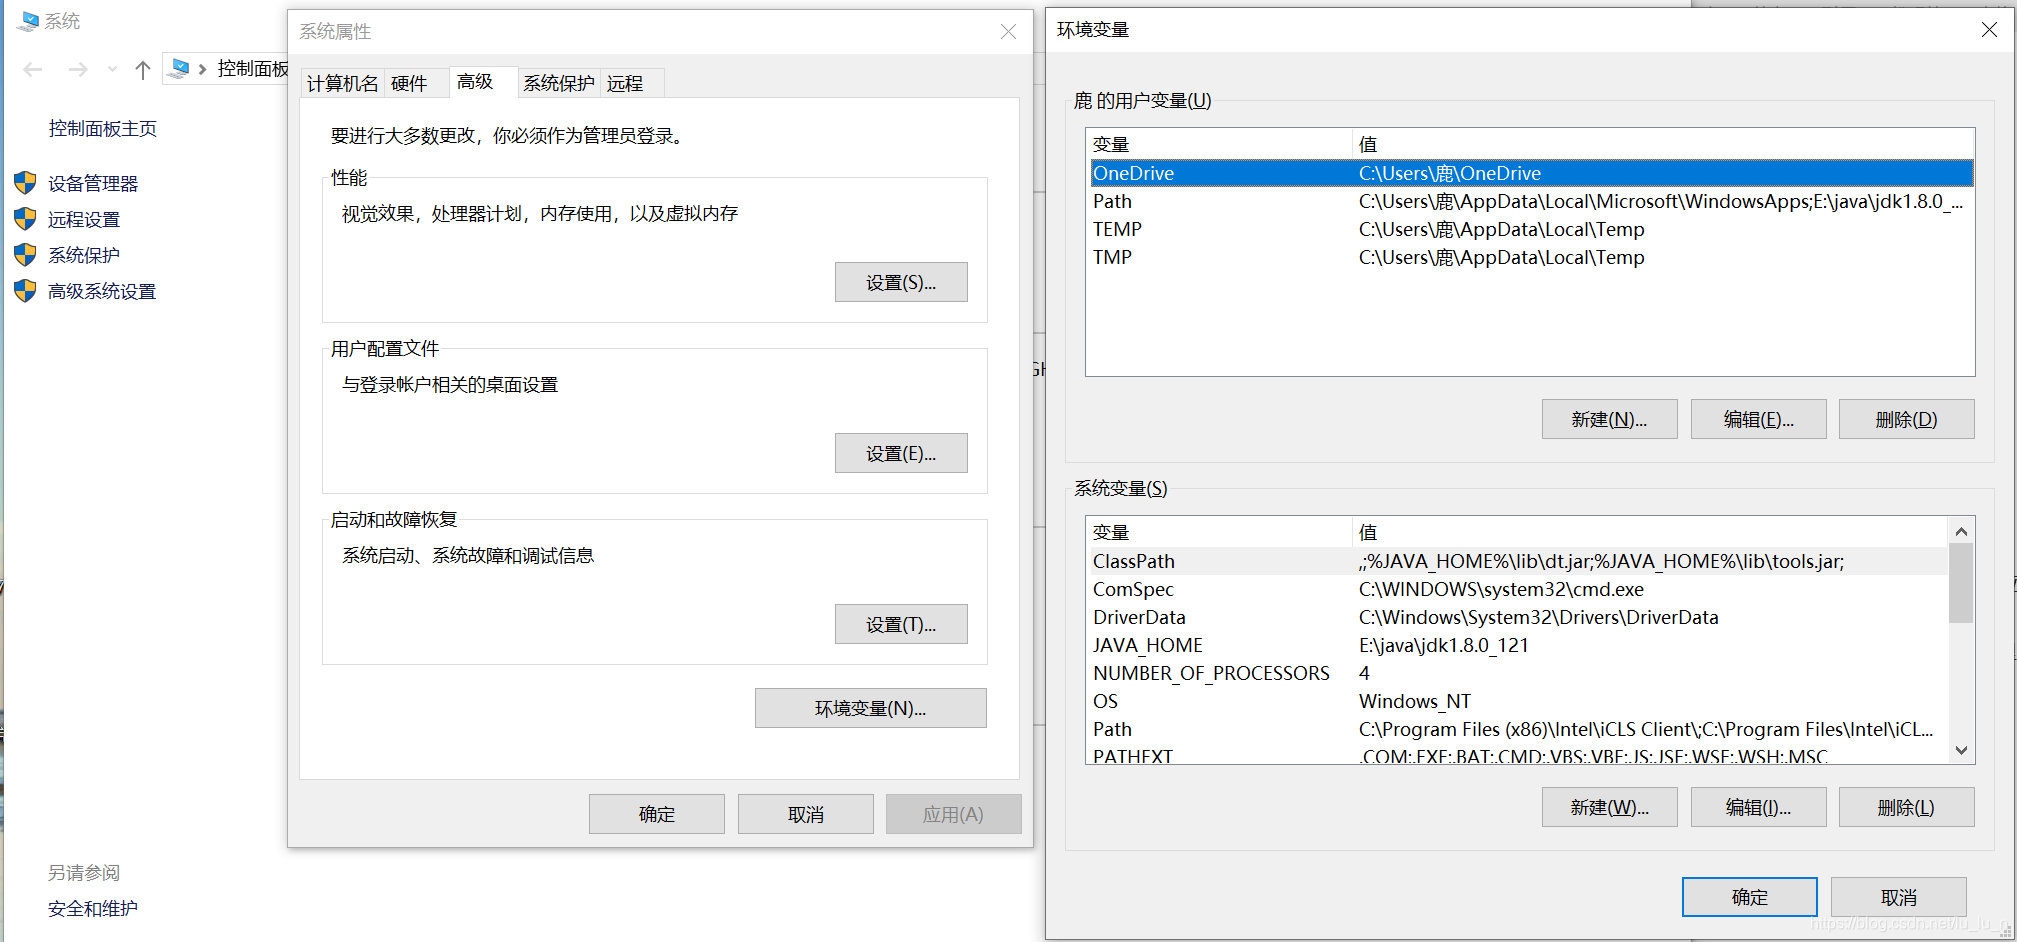Viewport: 2017px width, 942px height.
Task: Open 系统保护 link in left sidebar
Action: pyautogui.click(x=84, y=255)
